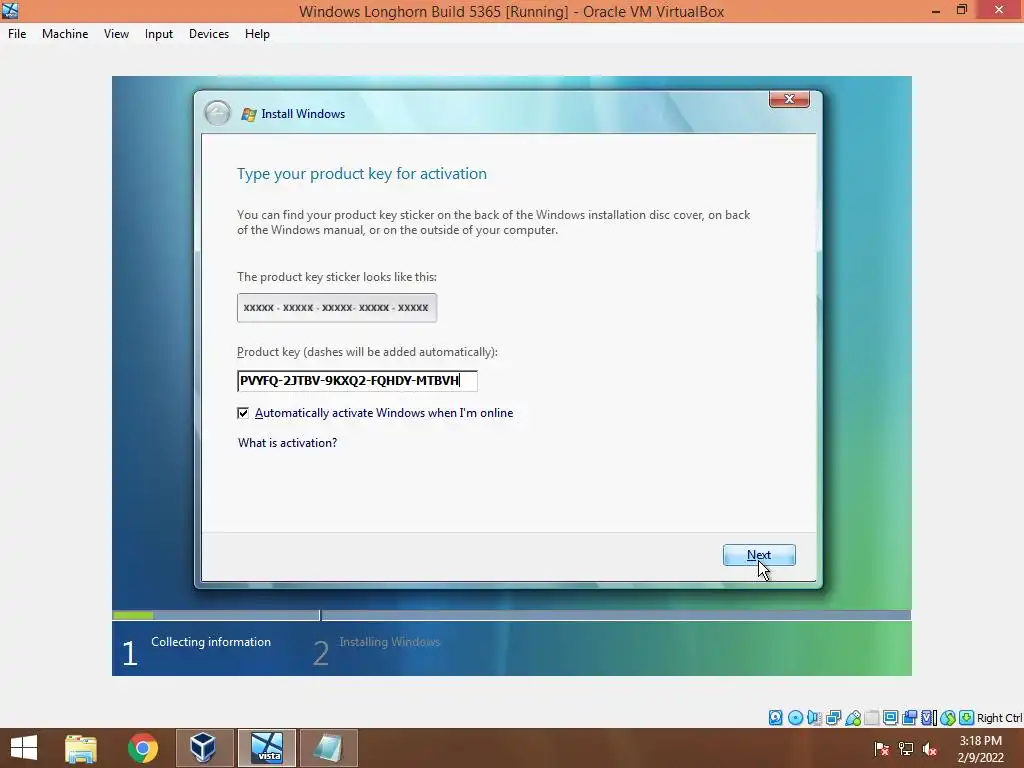Click the hard disk activity indicator icon
The image size is (1024, 768).
coord(776,718)
